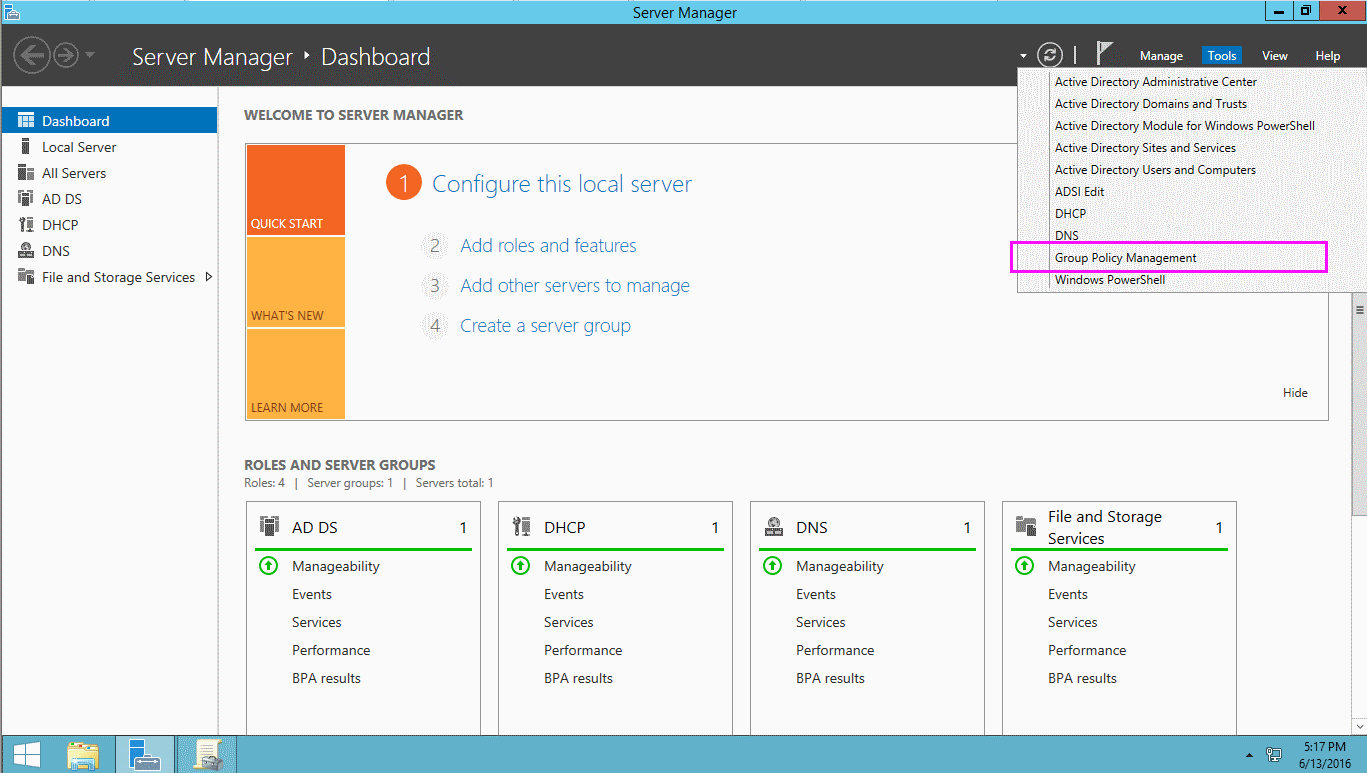Image resolution: width=1367 pixels, height=773 pixels.
Task: Select Dashboard in the sidebar
Action: tap(109, 121)
